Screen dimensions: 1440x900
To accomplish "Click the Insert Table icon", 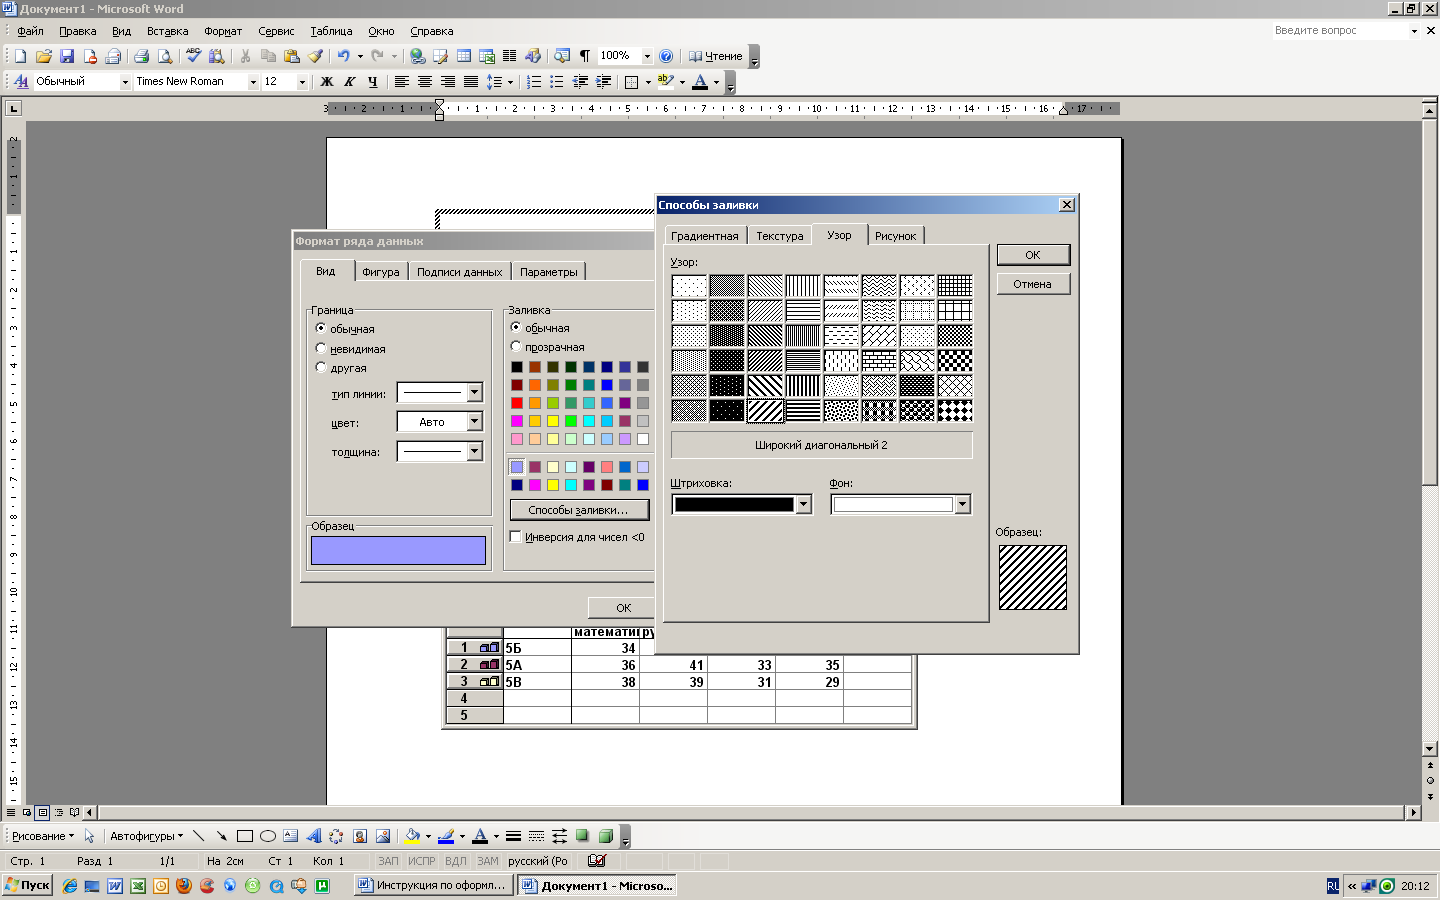I will coord(464,56).
